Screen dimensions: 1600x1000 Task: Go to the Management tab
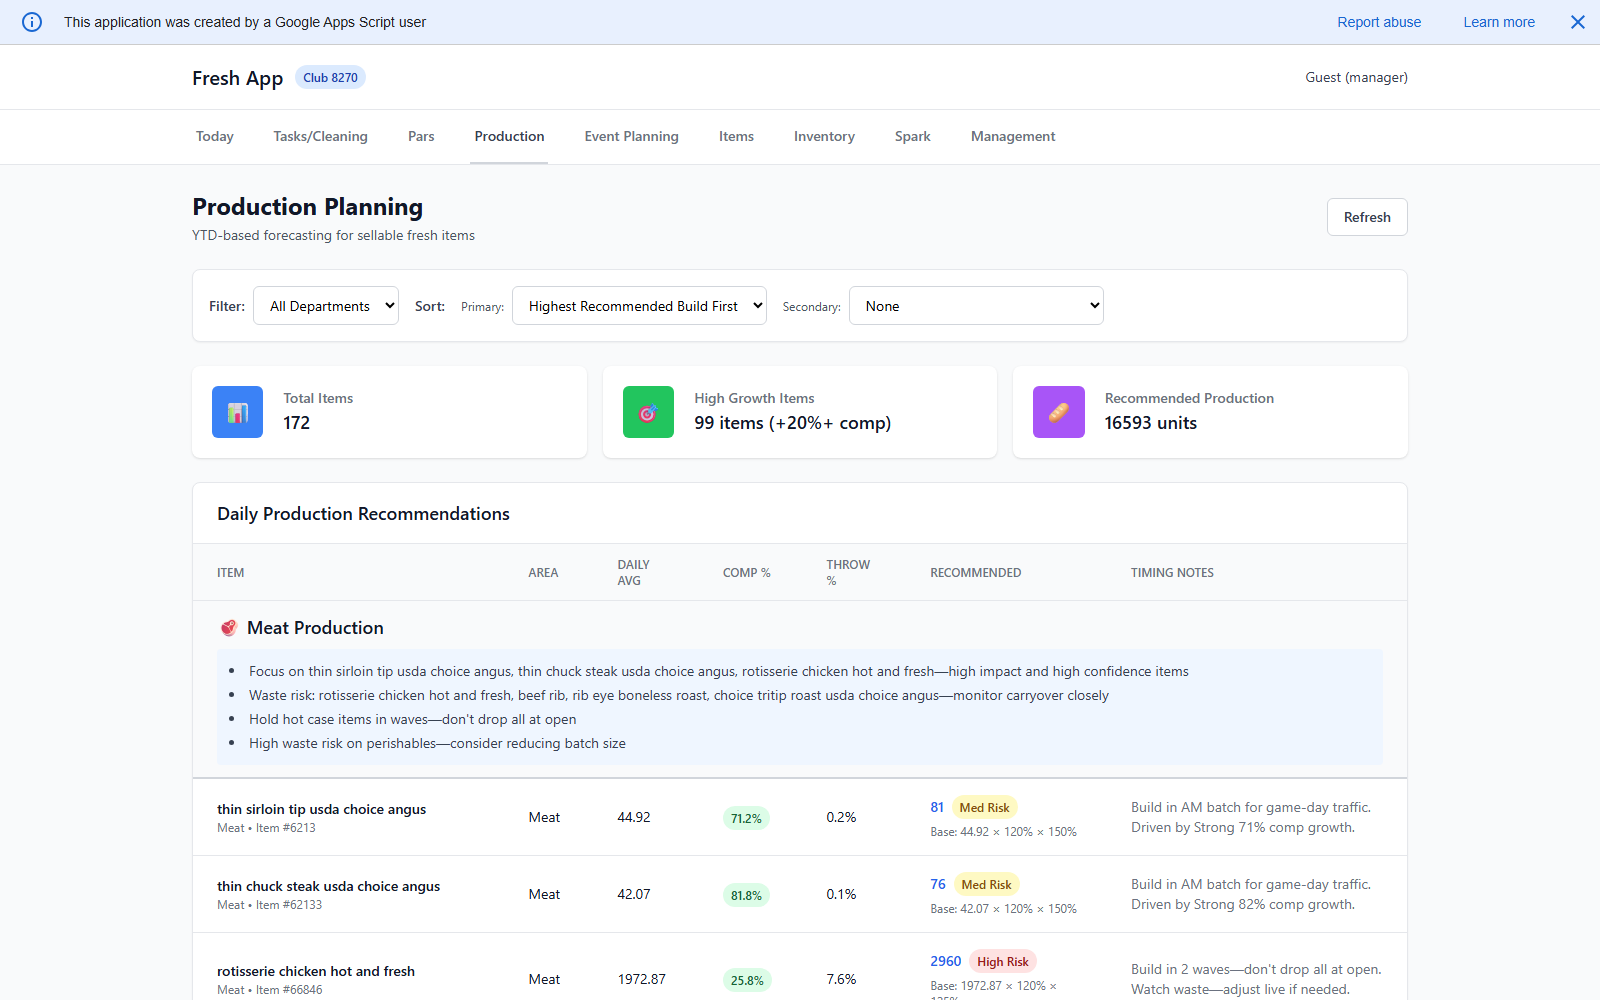(1012, 136)
